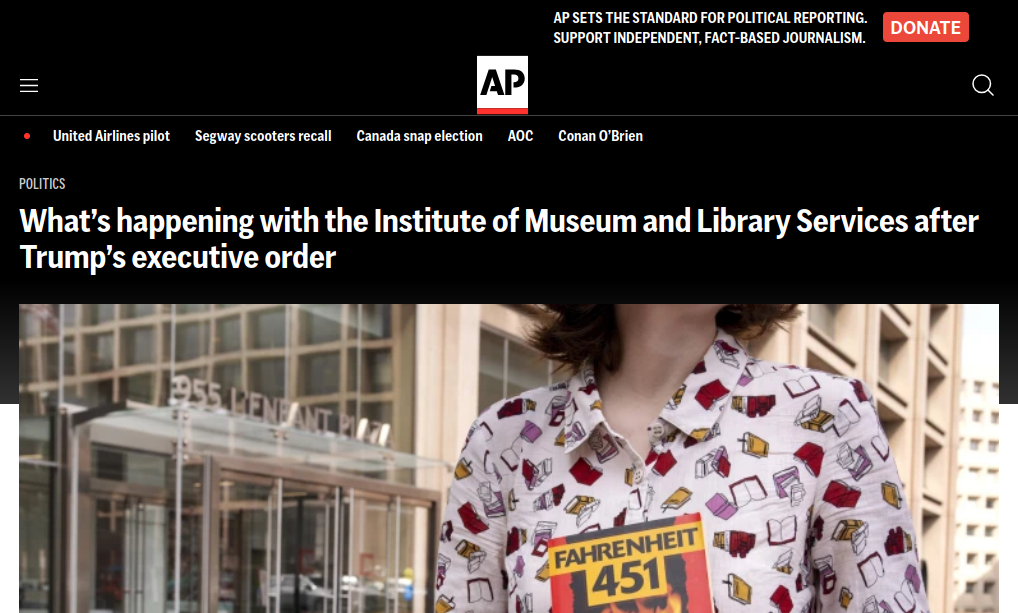Select the Segway scooters recall topic
Screen dimensions: 1018x613
[263, 136]
